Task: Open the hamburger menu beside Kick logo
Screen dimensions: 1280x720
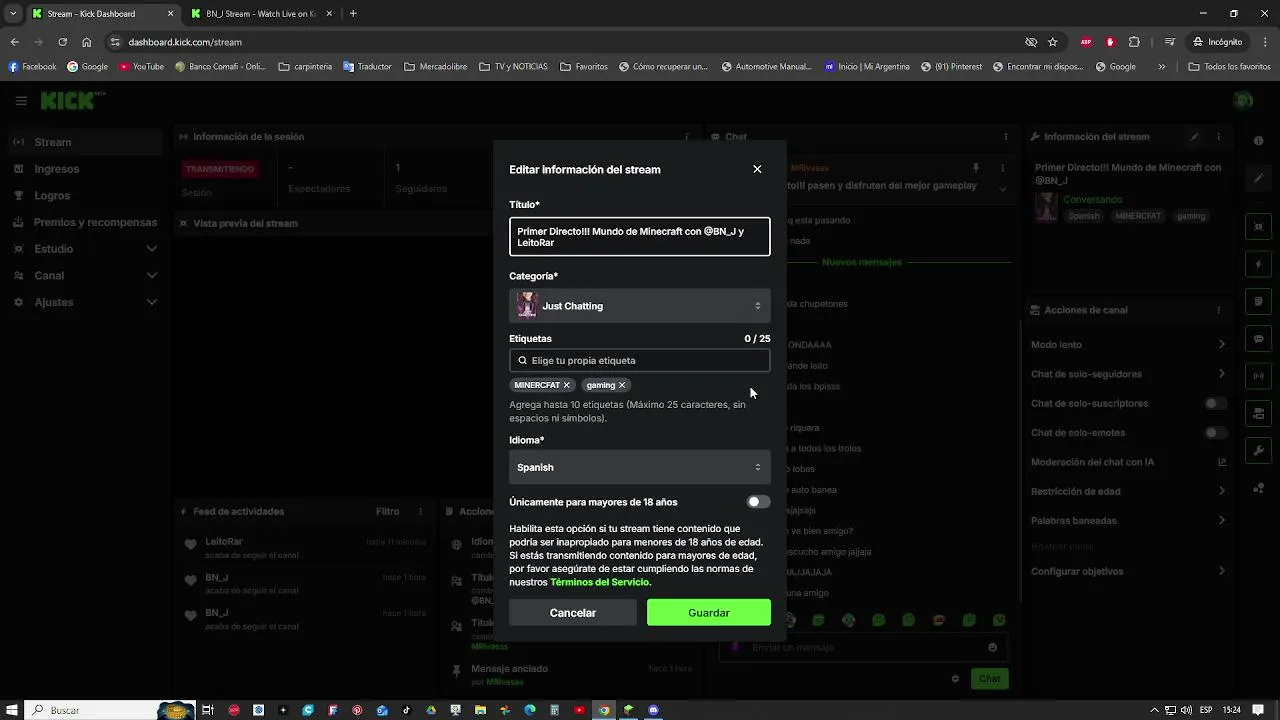Action: (21, 101)
